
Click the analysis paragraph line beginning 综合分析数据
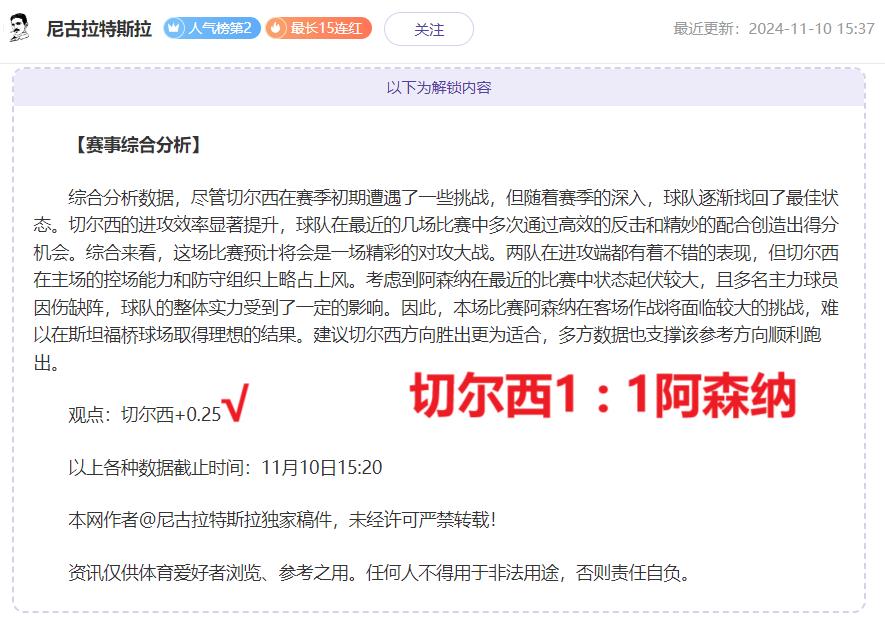click(453, 198)
